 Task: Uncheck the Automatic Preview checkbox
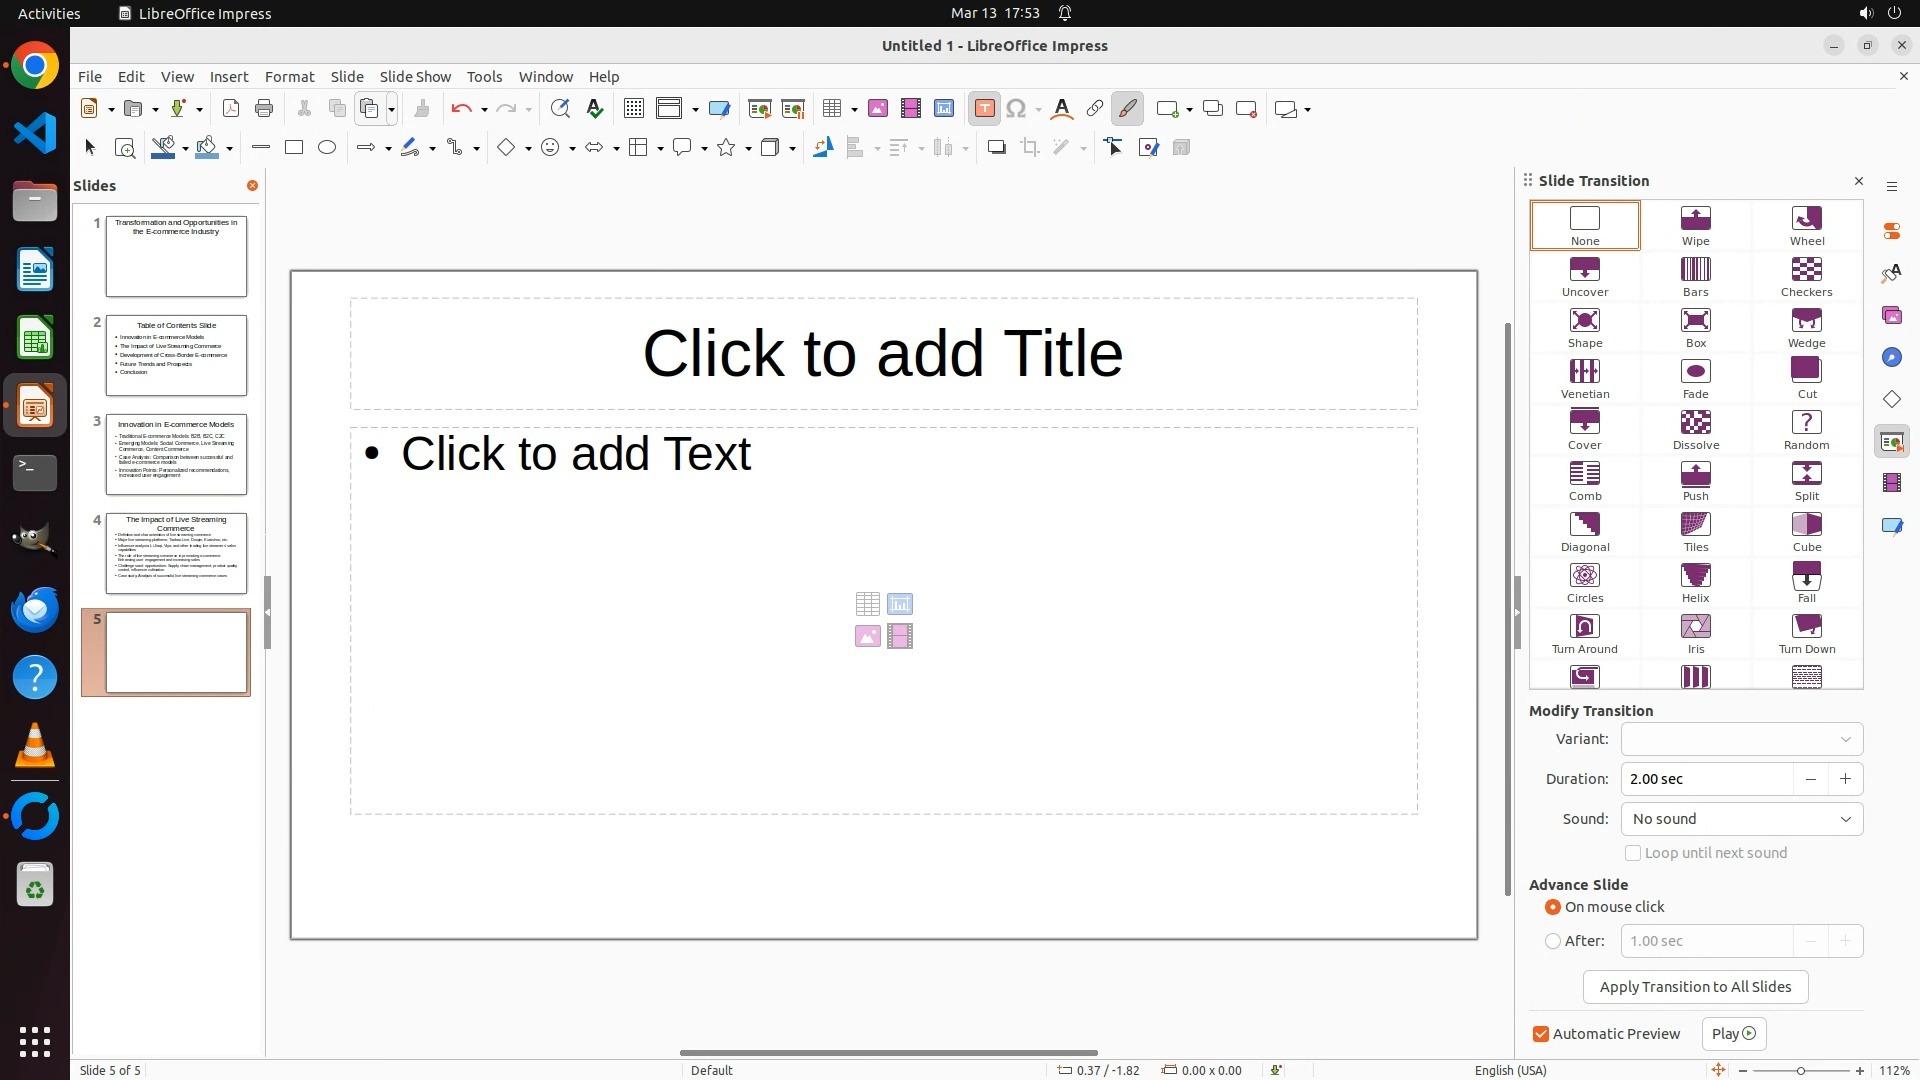[x=1541, y=1034]
